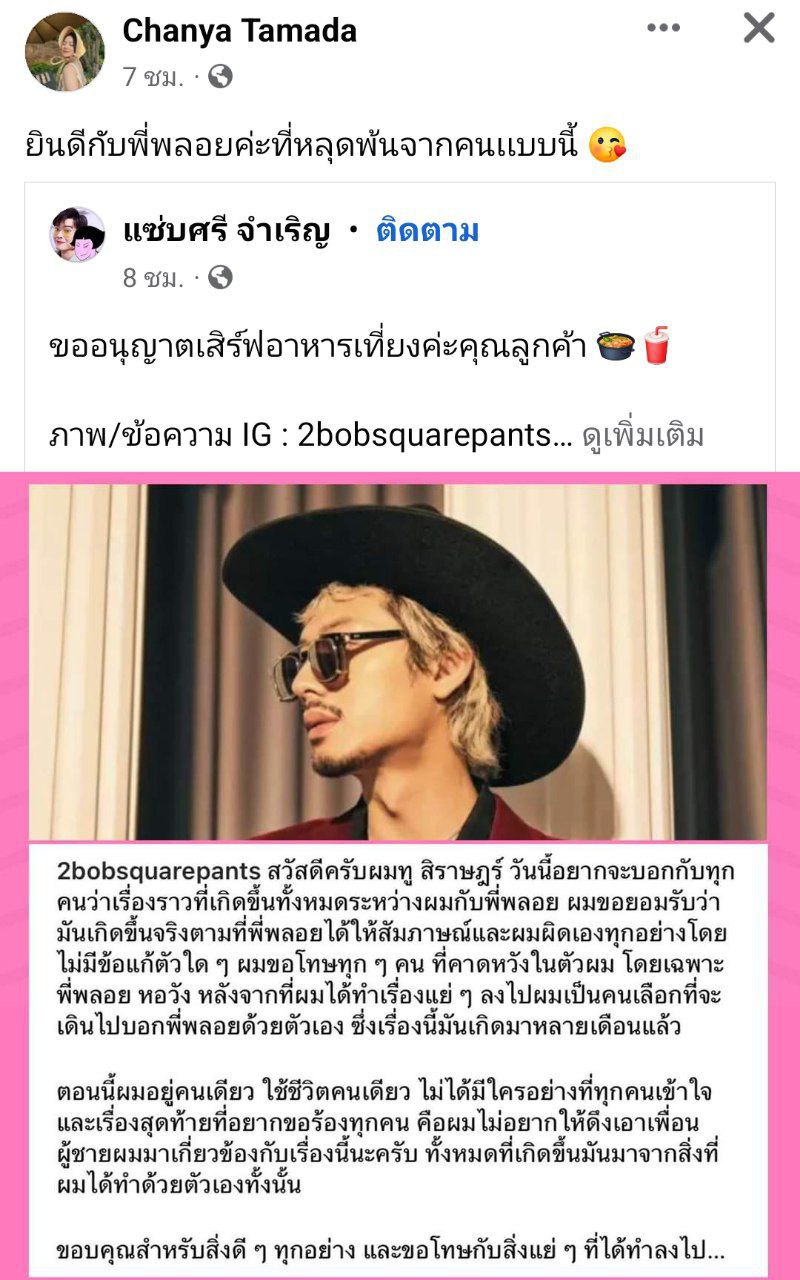Open the three-dots post options menu
800x1280 pixels.
[663, 28]
